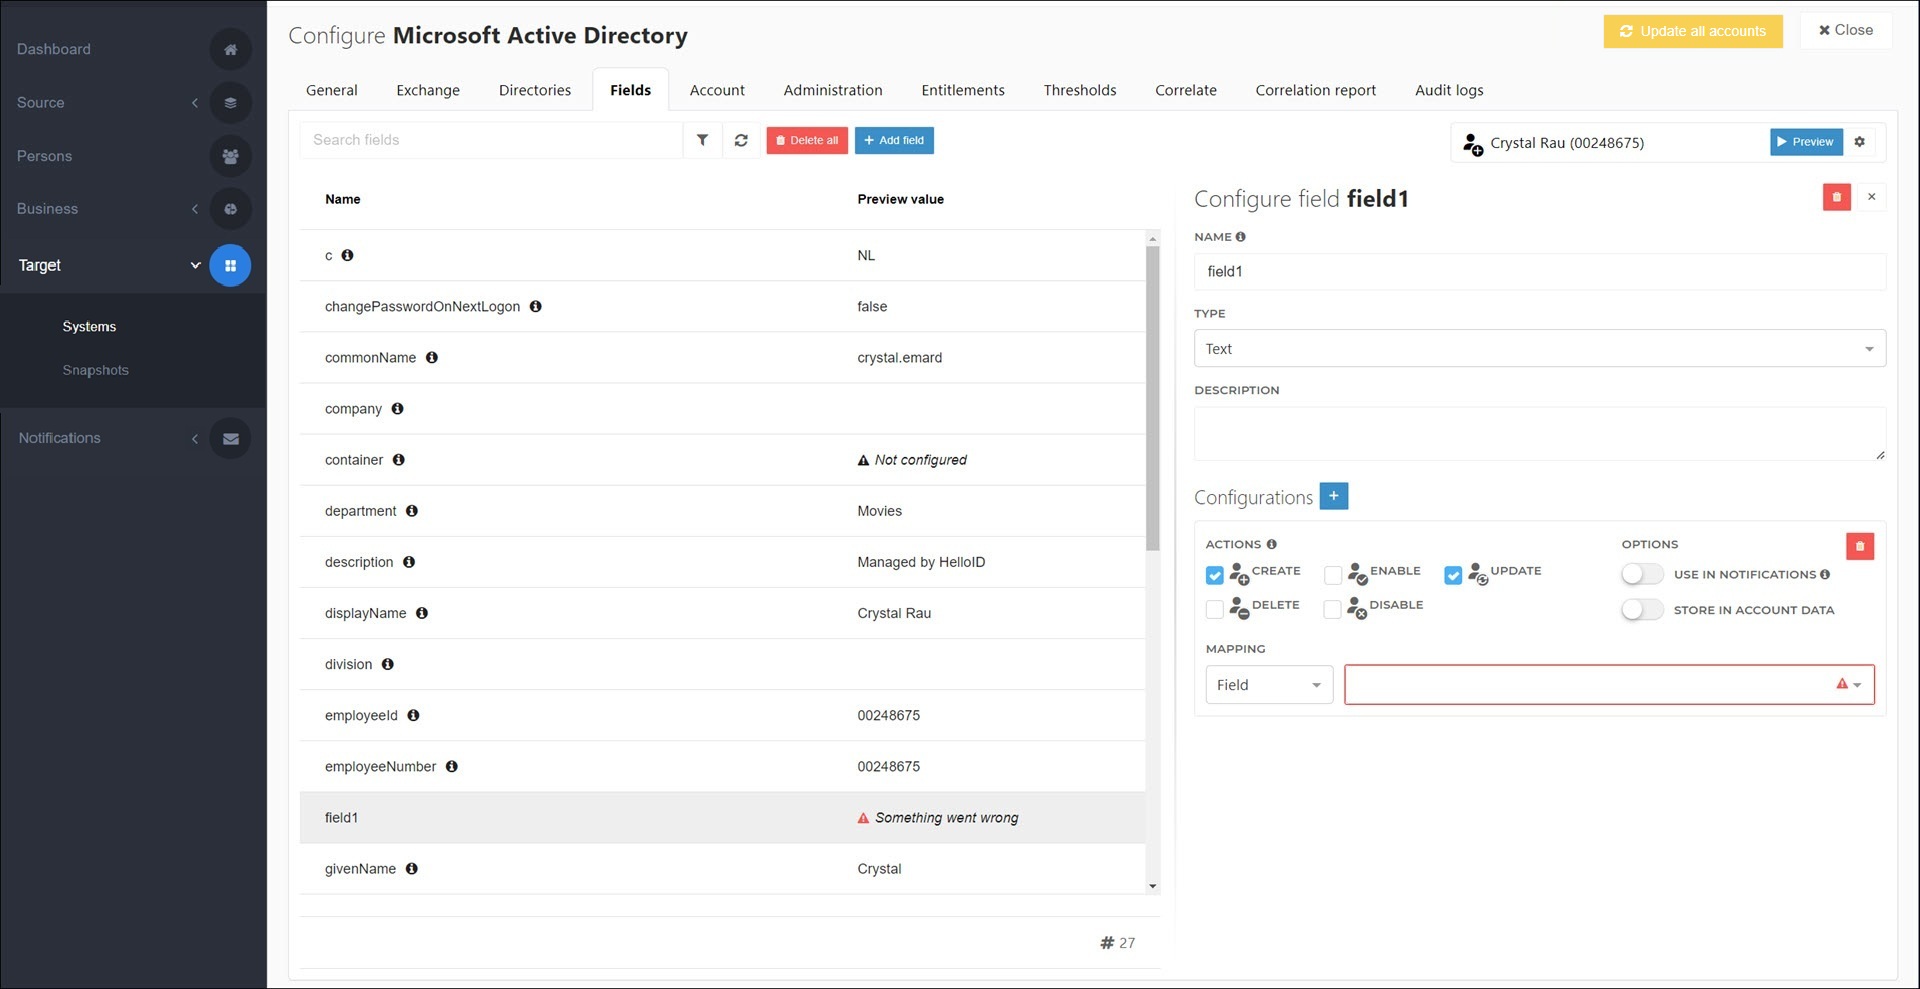Viewport: 1920px width, 989px height.
Task: Show info for company field
Action: tap(397, 408)
